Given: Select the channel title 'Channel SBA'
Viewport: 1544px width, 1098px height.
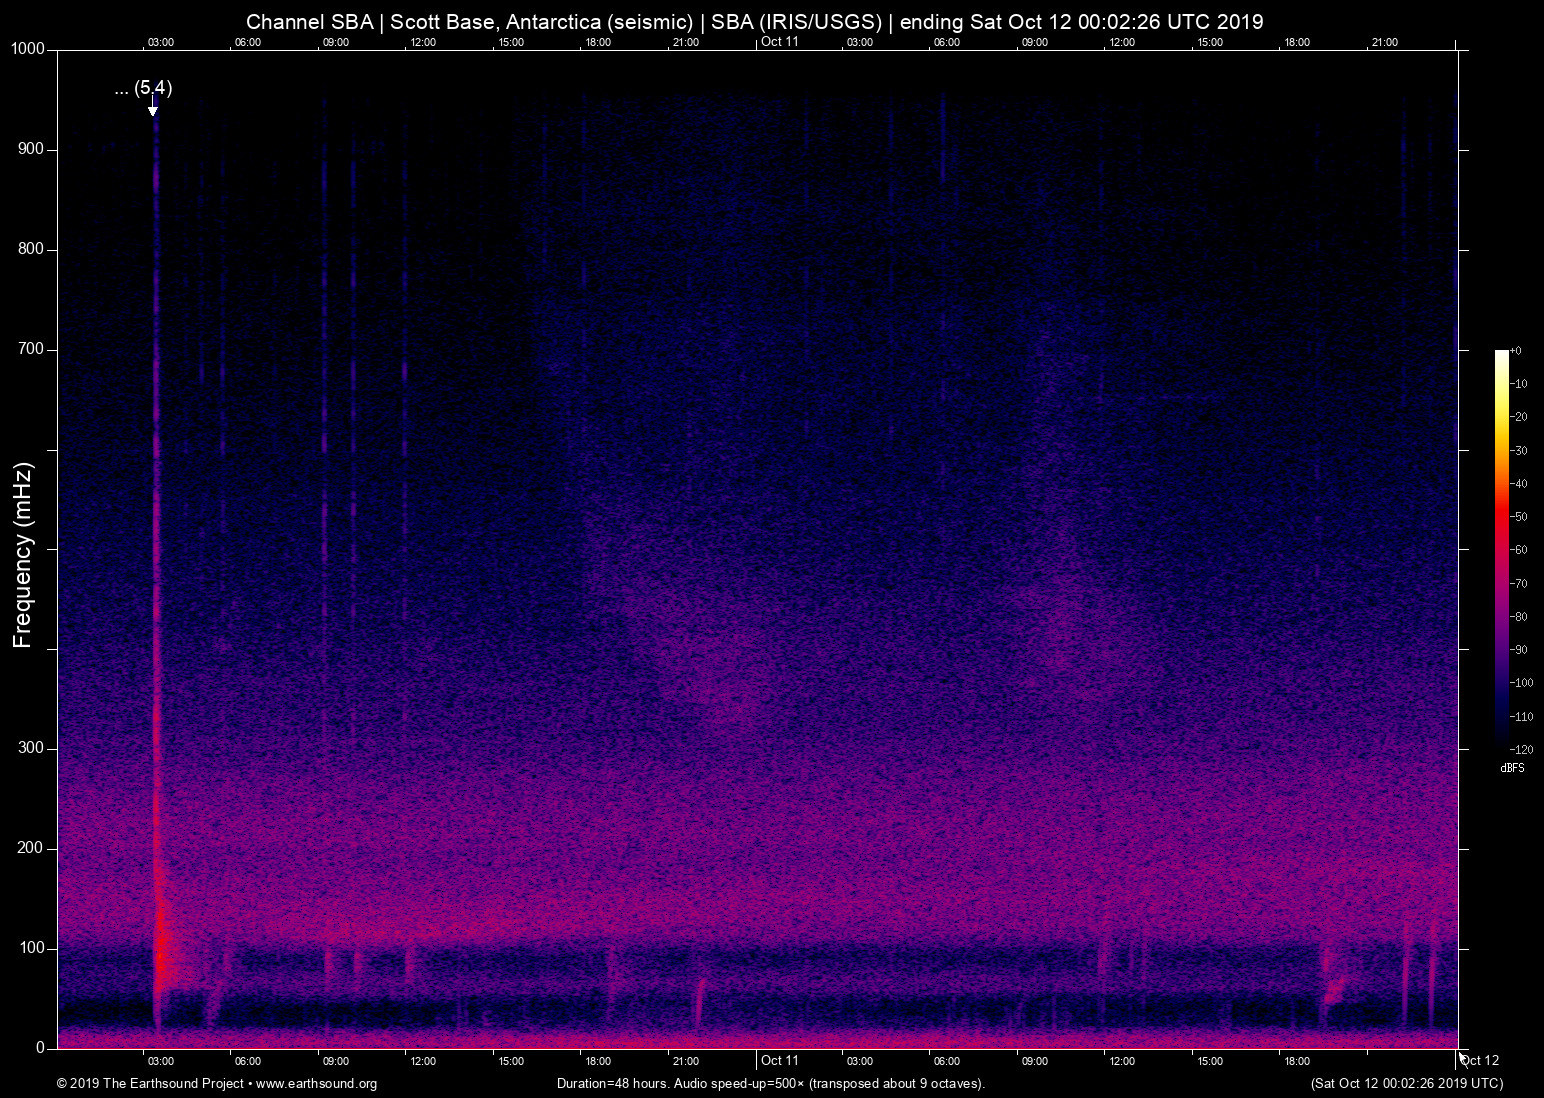Looking at the screenshot, I should tap(310, 21).
